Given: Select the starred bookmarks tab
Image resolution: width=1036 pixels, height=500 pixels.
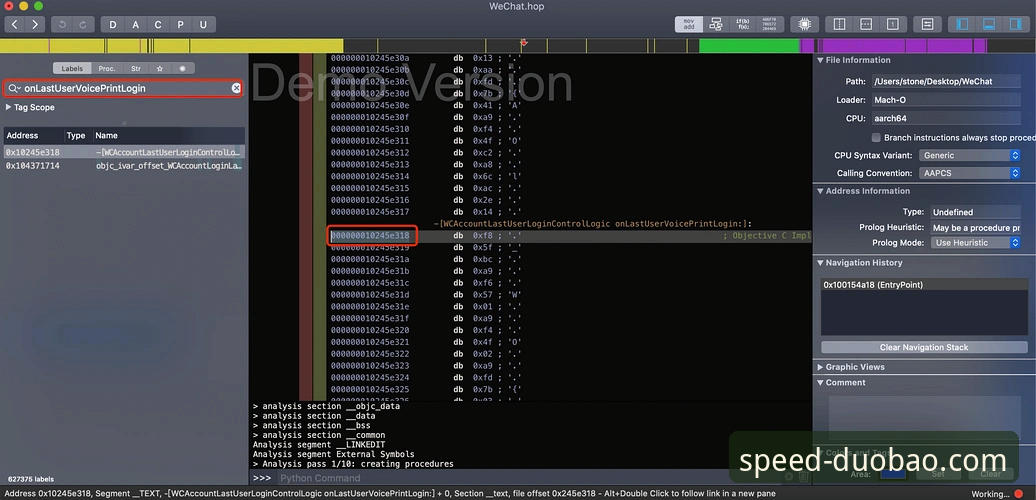Looking at the screenshot, I should coord(160,69).
